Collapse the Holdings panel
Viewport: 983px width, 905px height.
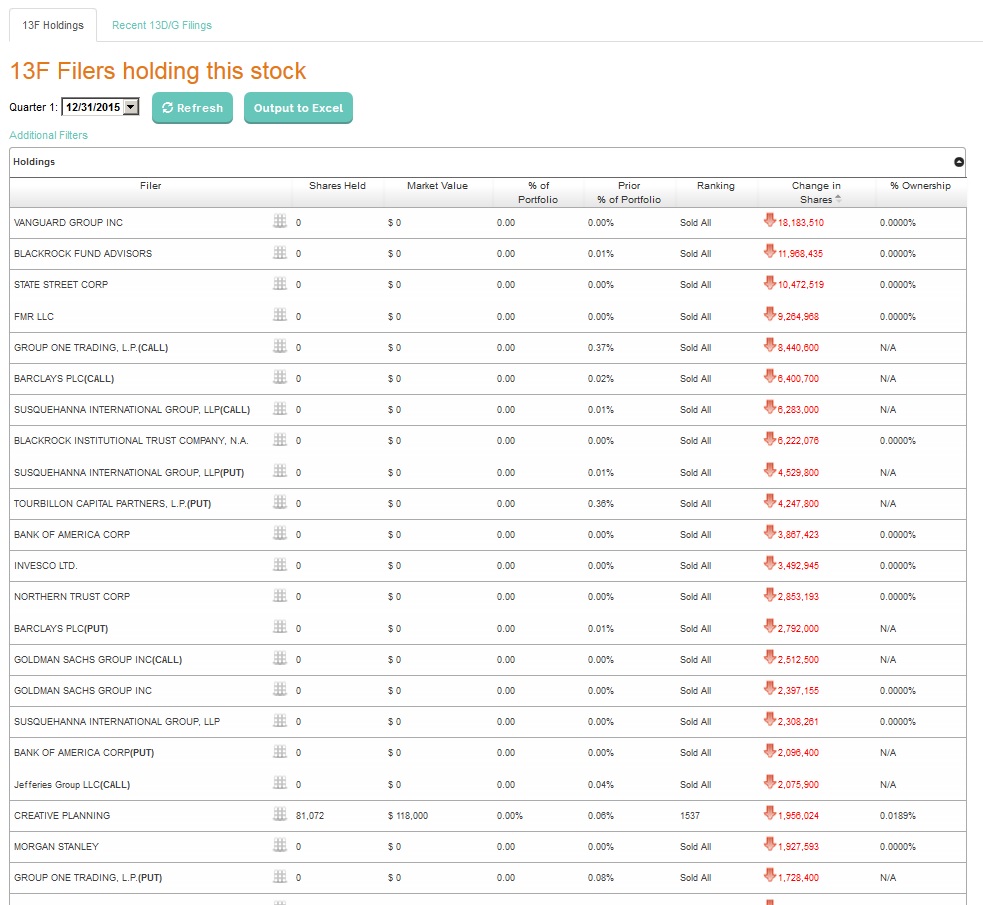pos(959,162)
